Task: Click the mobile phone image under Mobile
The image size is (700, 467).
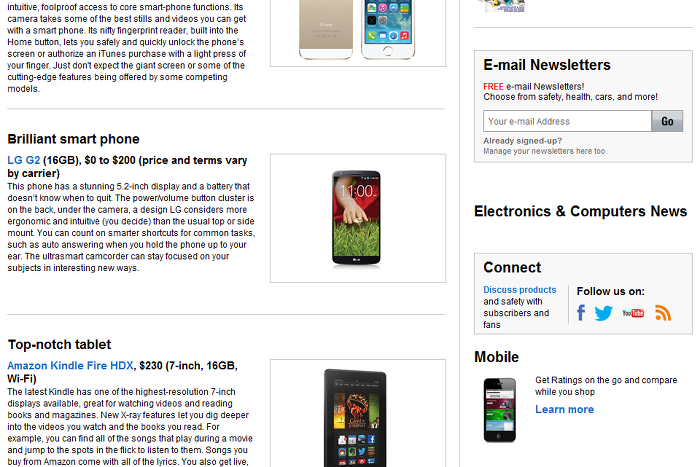Action: 500,410
